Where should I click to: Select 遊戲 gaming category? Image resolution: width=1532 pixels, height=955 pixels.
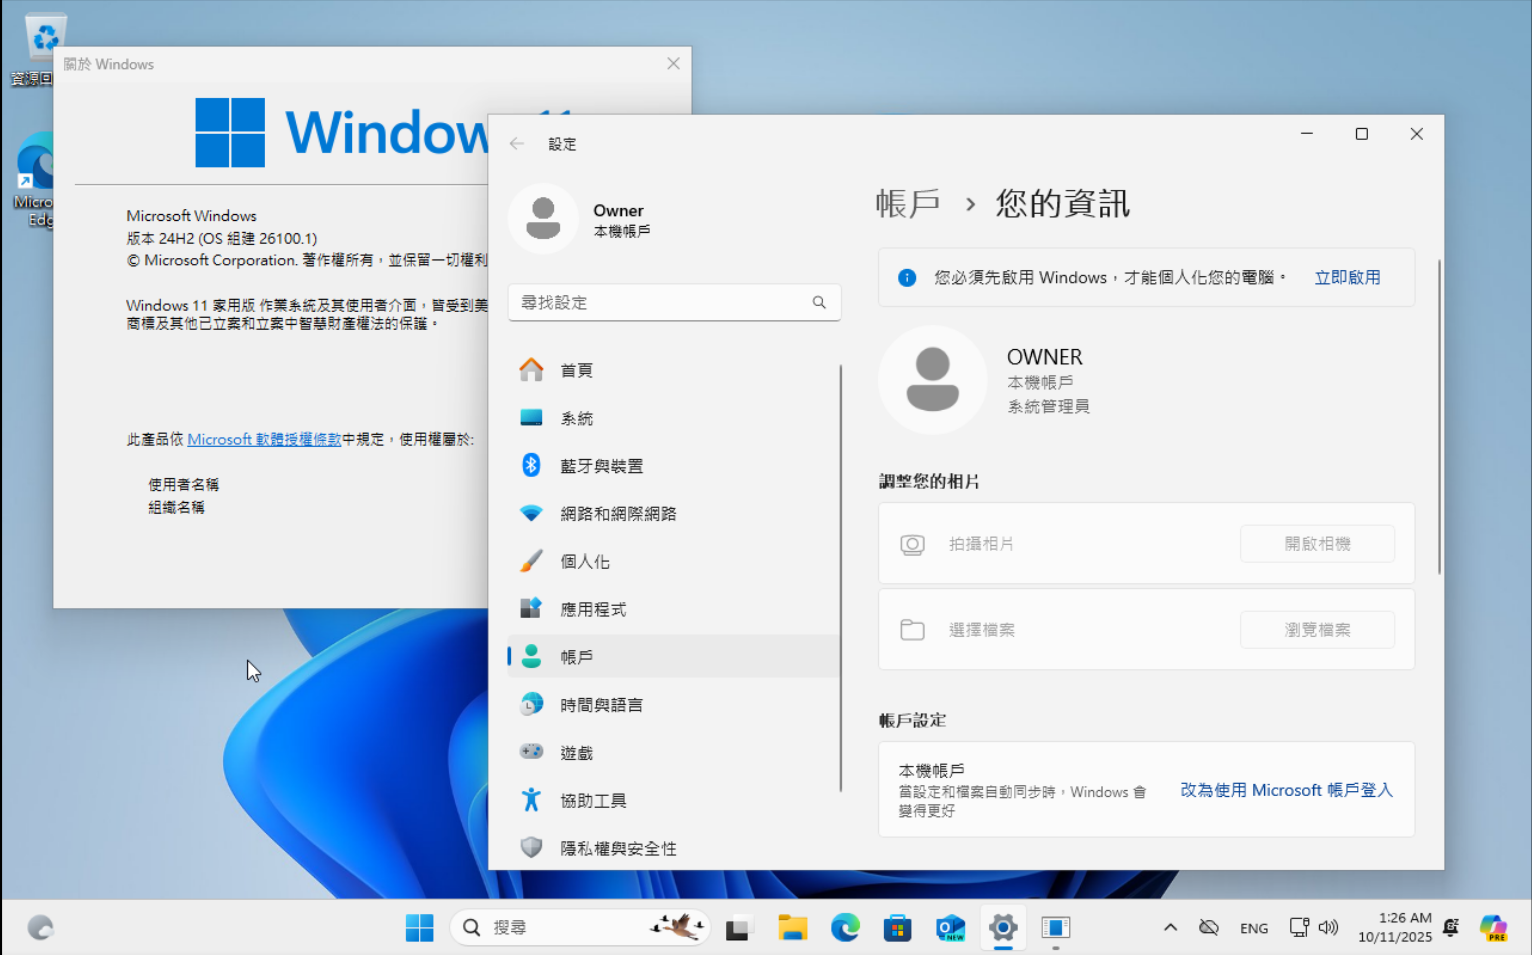pos(576,753)
